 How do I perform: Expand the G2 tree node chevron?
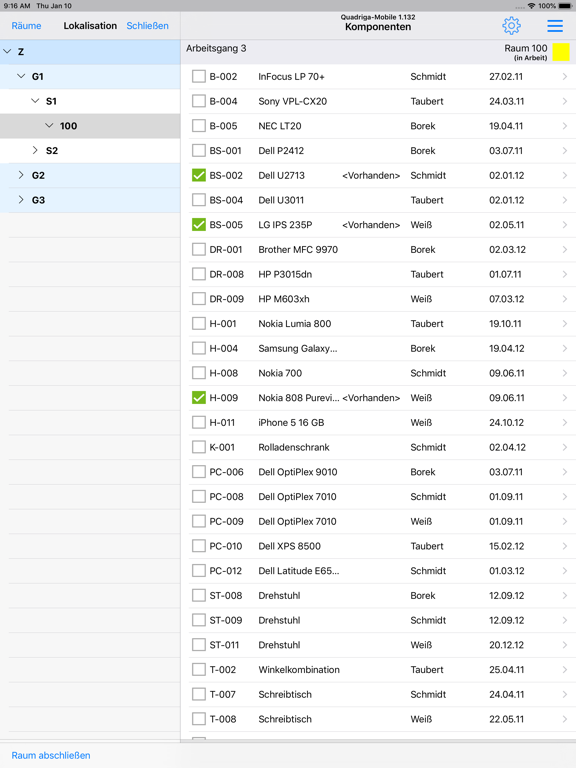pyautogui.click(x=21, y=175)
